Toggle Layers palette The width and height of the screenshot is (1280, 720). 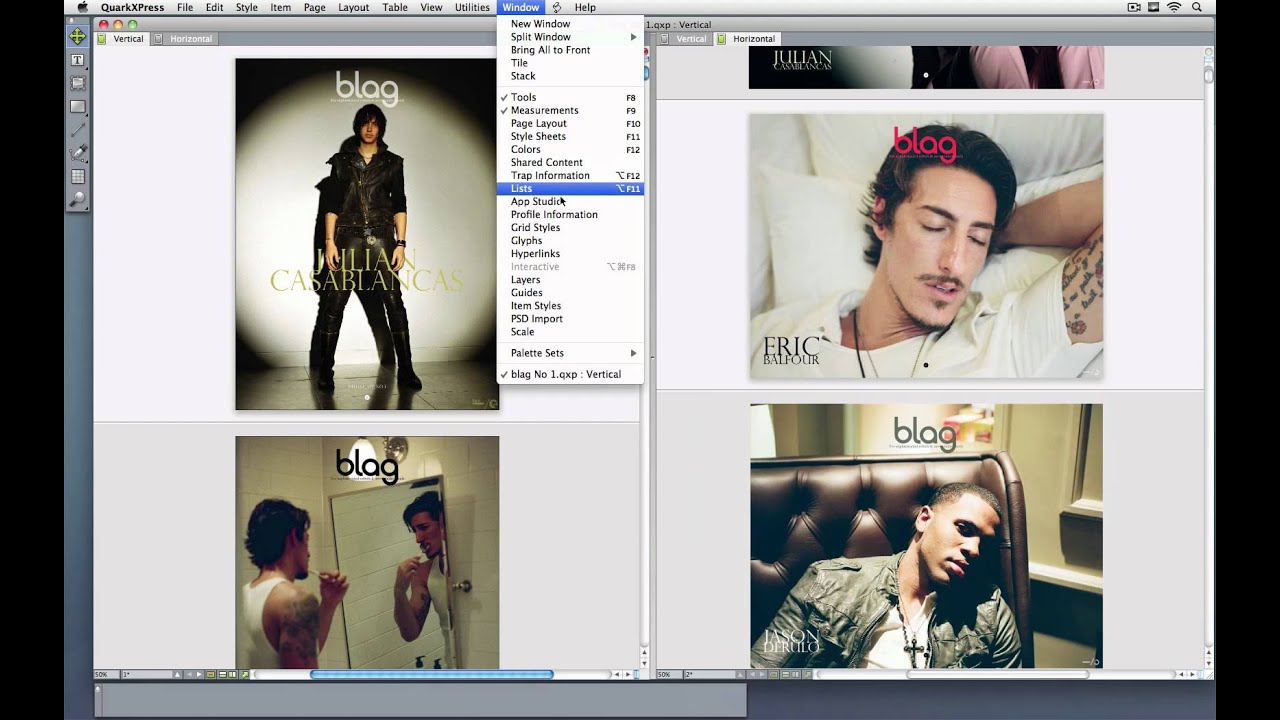tap(570, 280)
